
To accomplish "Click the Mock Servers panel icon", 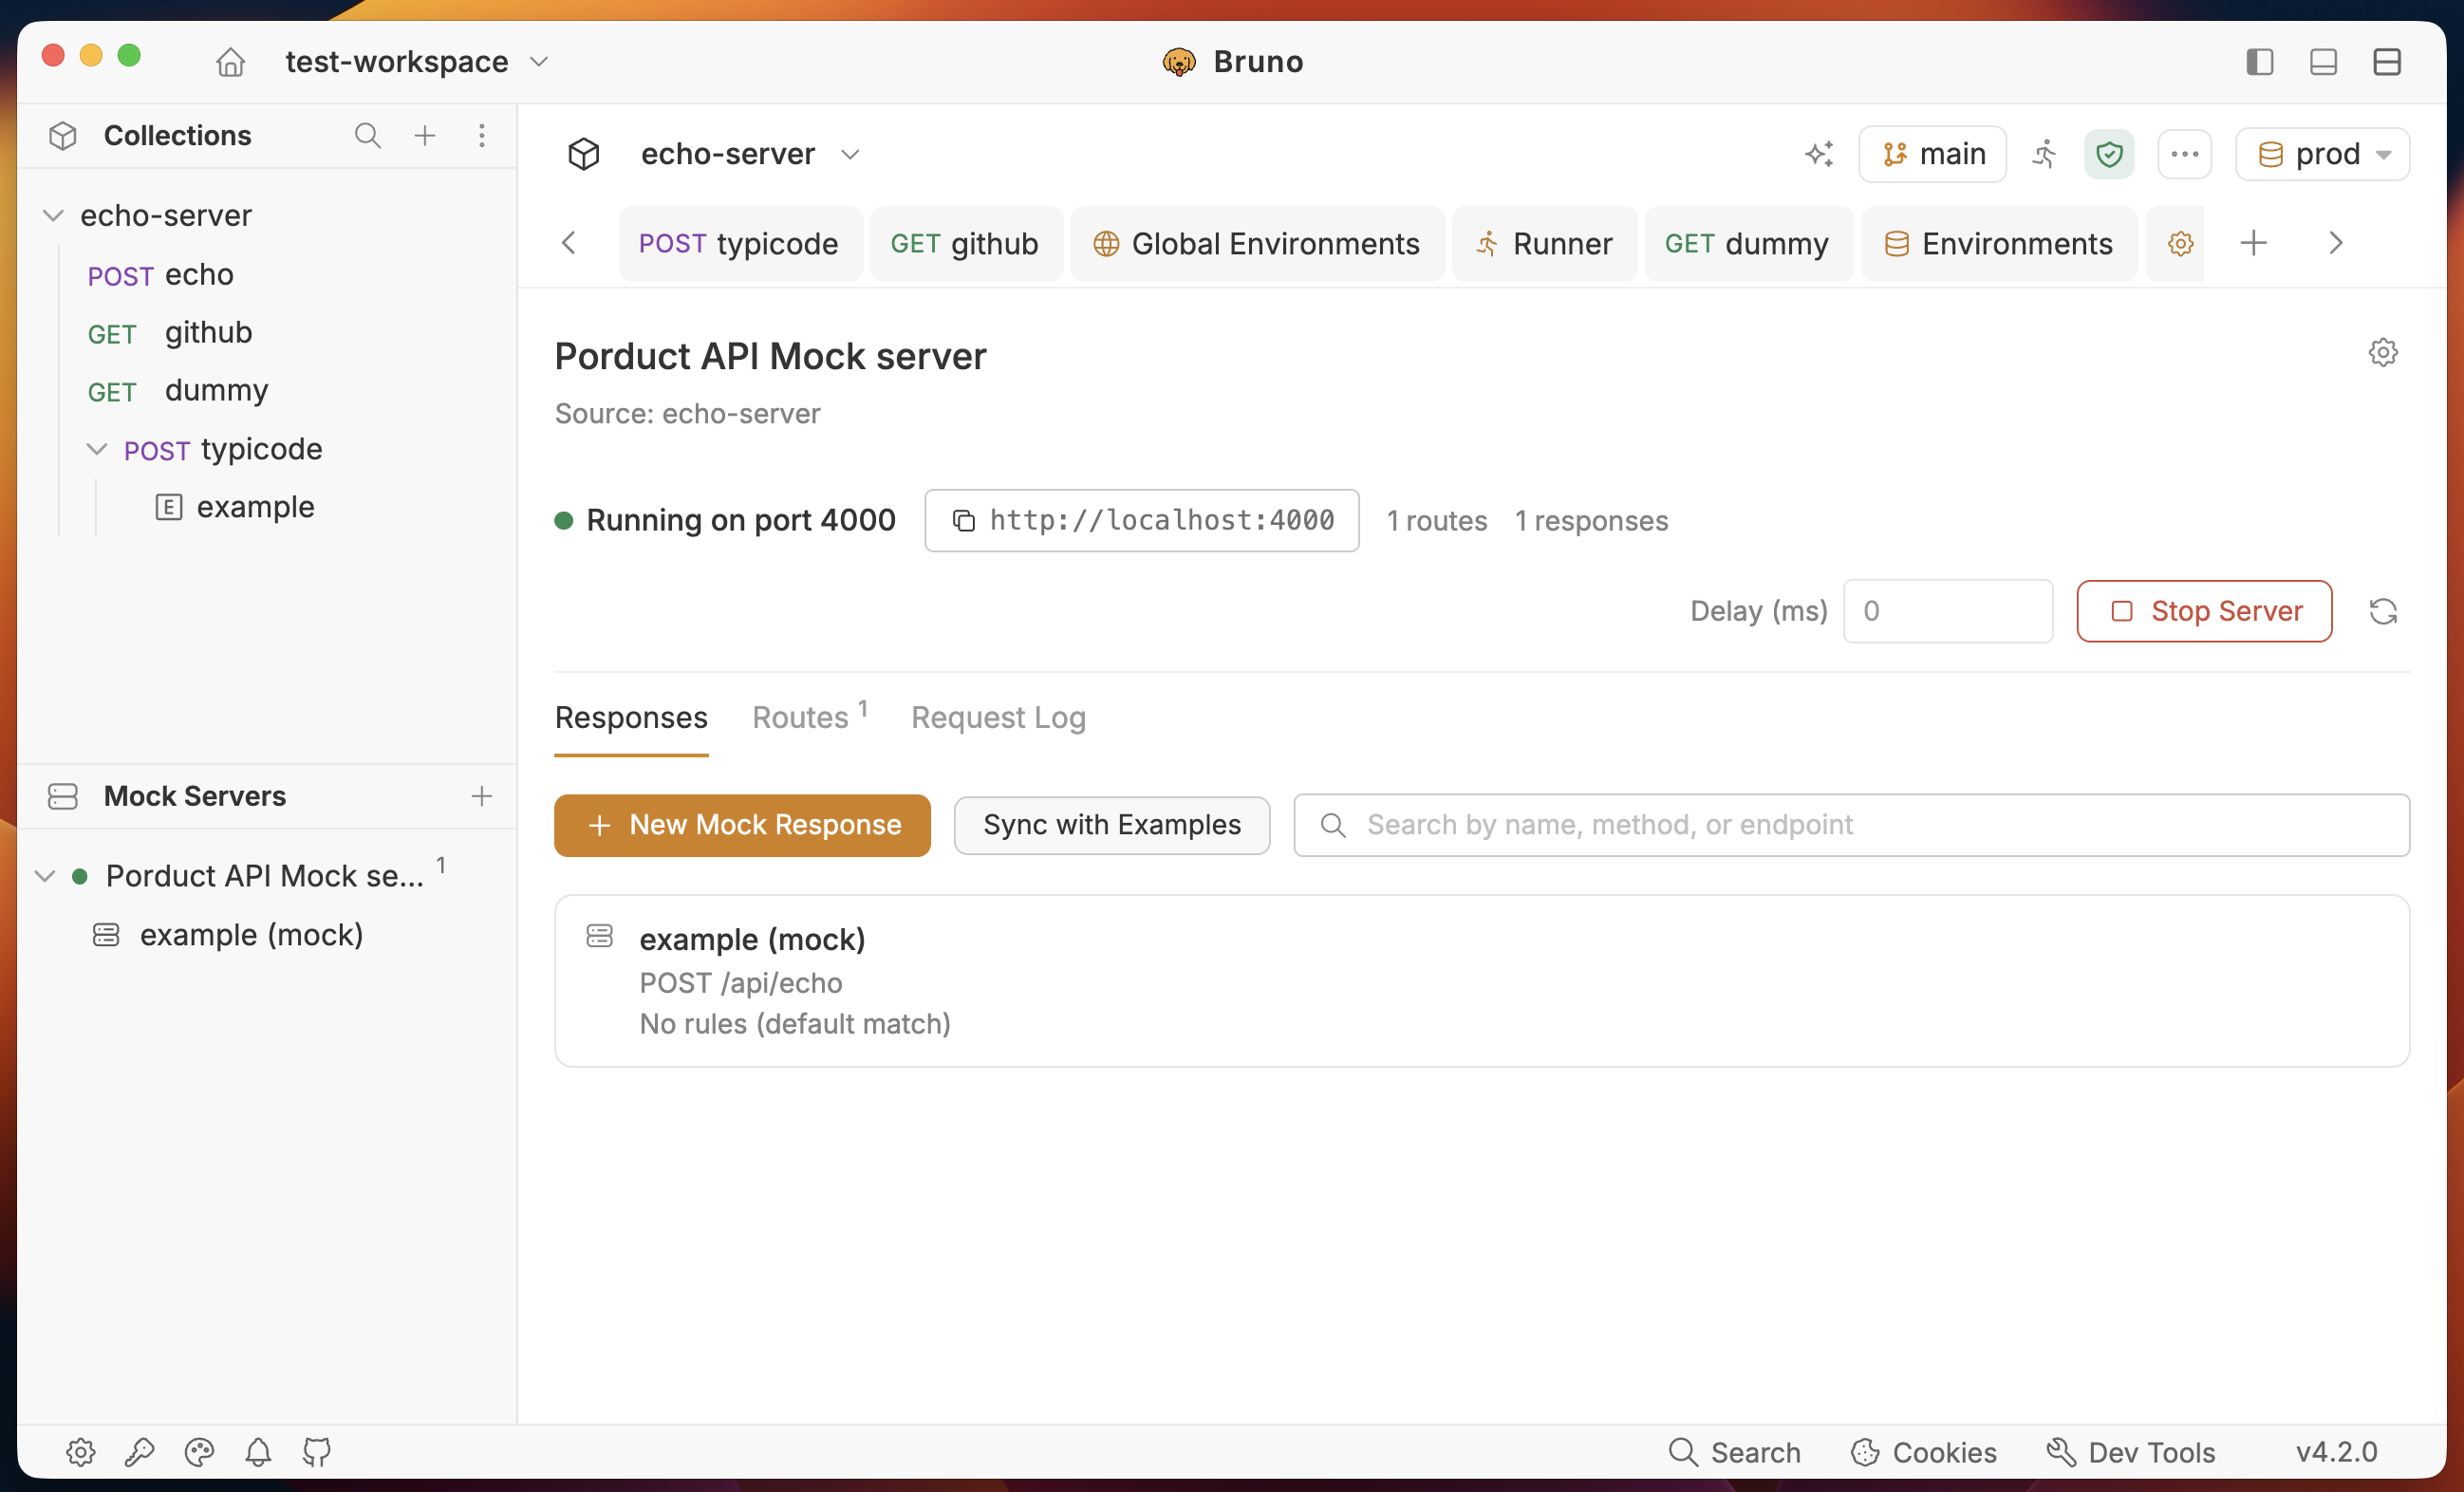I will tap(63, 796).
